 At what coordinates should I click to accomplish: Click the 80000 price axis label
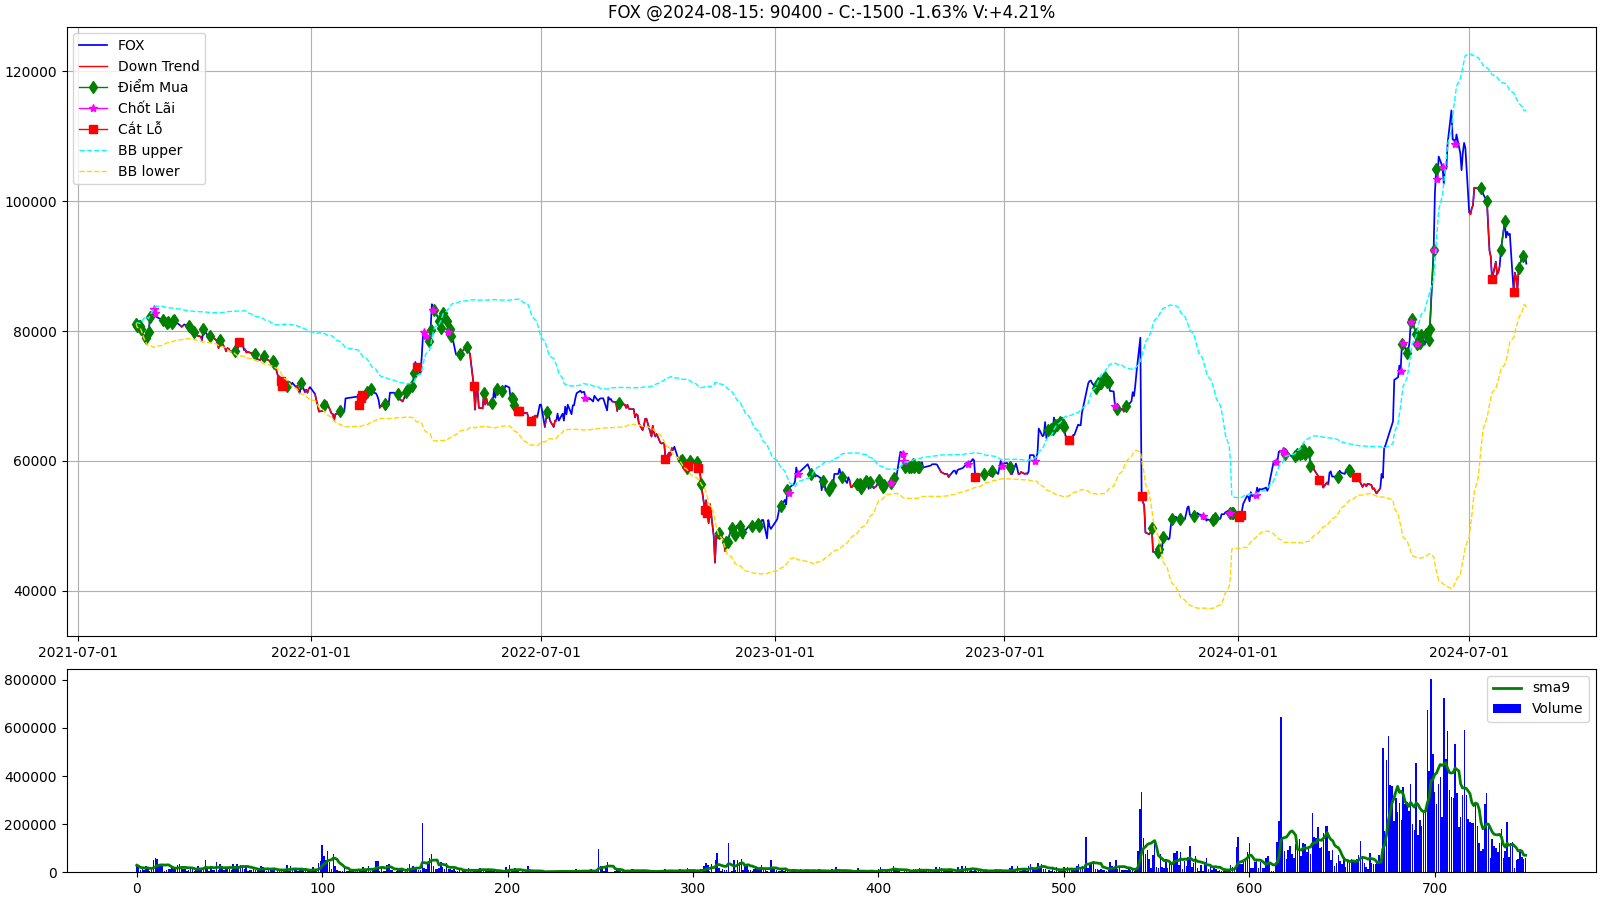point(35,332)
